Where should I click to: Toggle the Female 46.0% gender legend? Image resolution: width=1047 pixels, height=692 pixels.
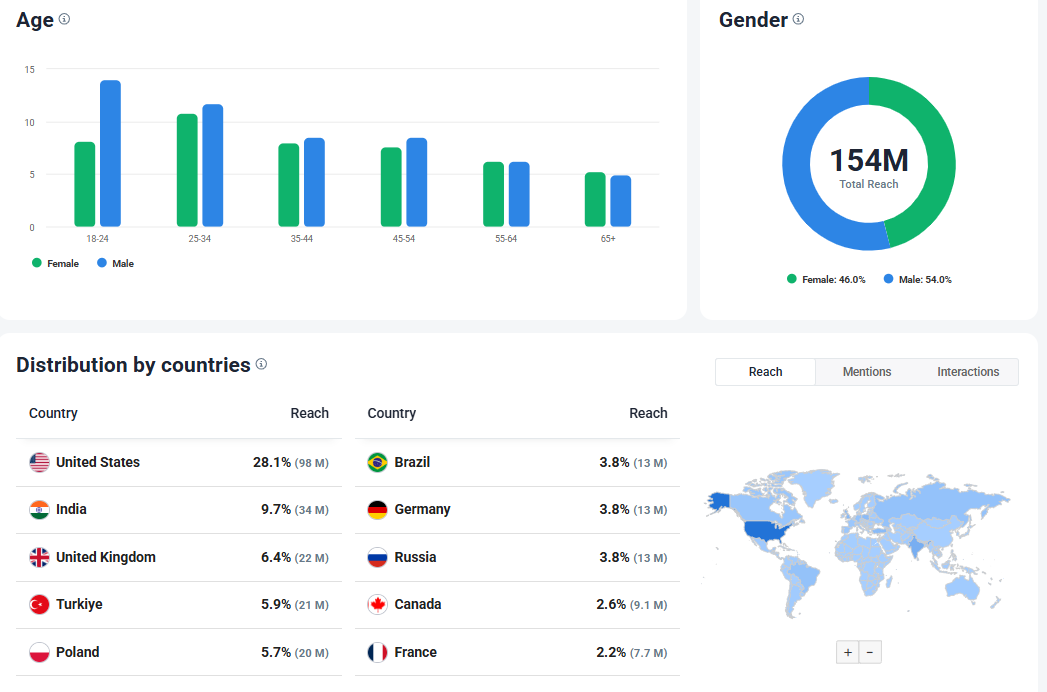[x=823, y=279]
